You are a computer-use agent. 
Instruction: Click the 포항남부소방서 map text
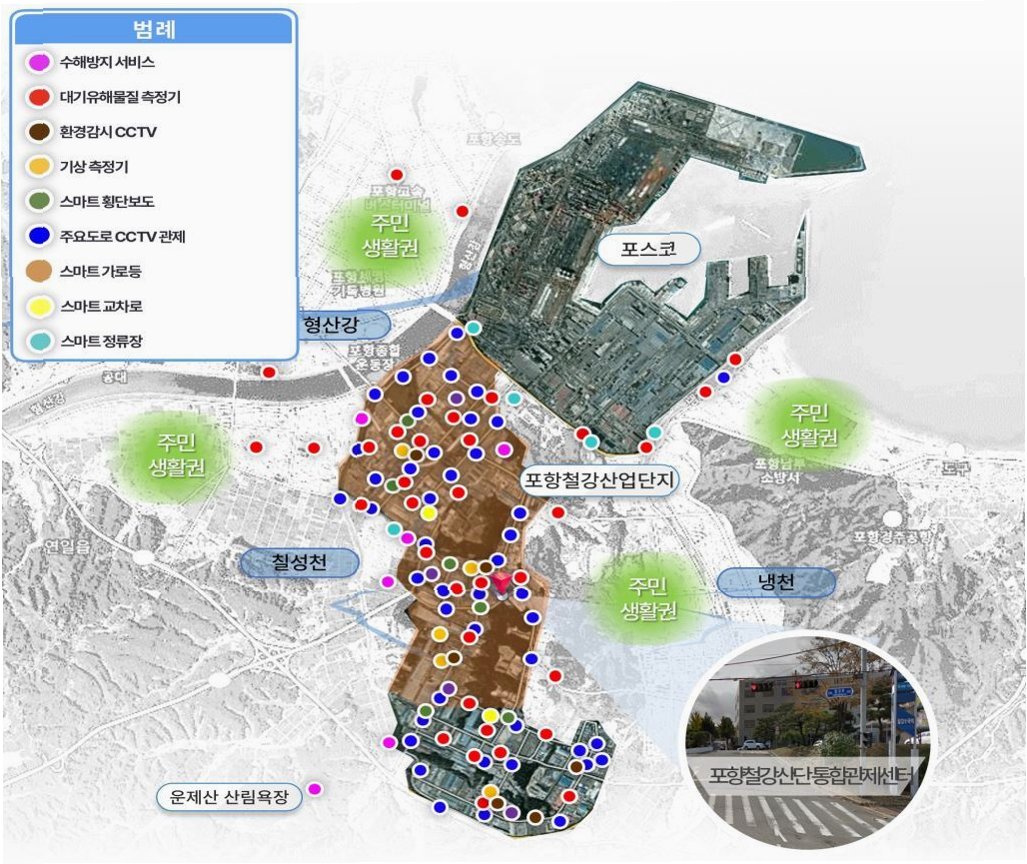779,471
